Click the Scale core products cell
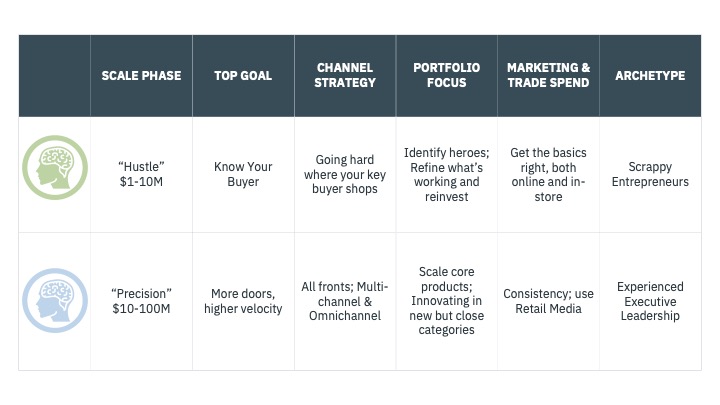The image size is (720, 405). (447, 301)
